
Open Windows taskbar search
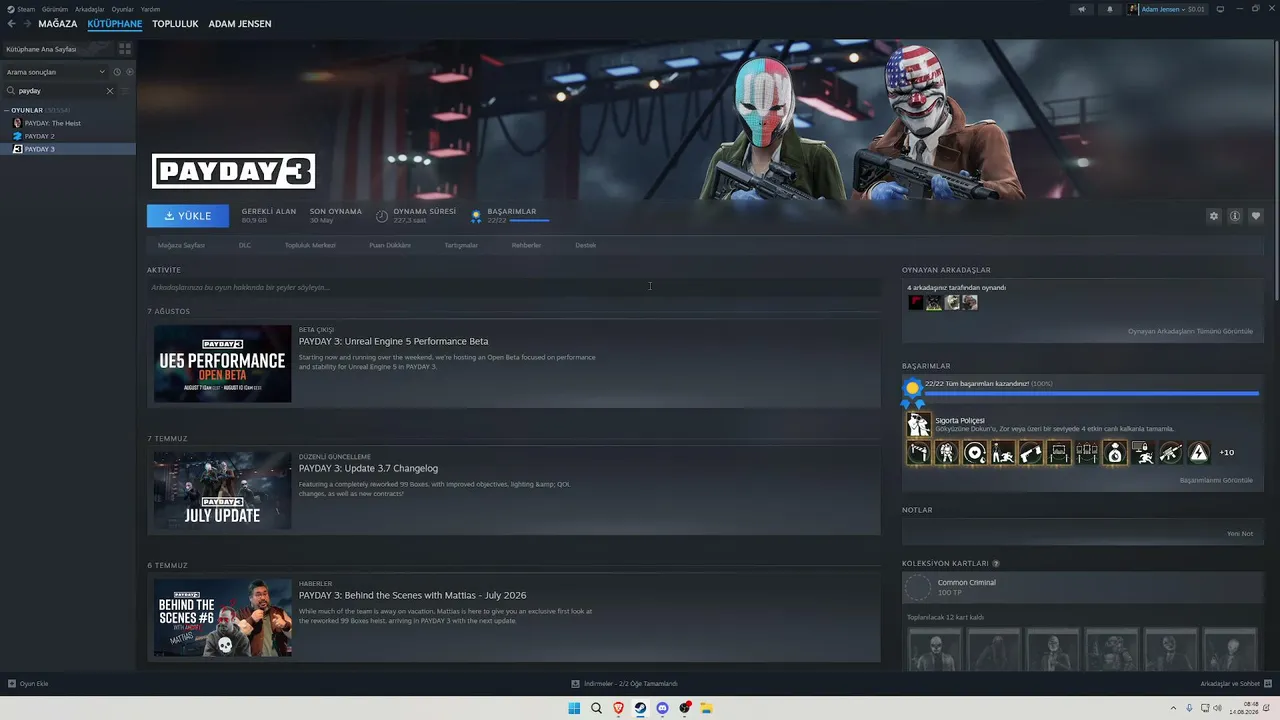click(596, 708)
